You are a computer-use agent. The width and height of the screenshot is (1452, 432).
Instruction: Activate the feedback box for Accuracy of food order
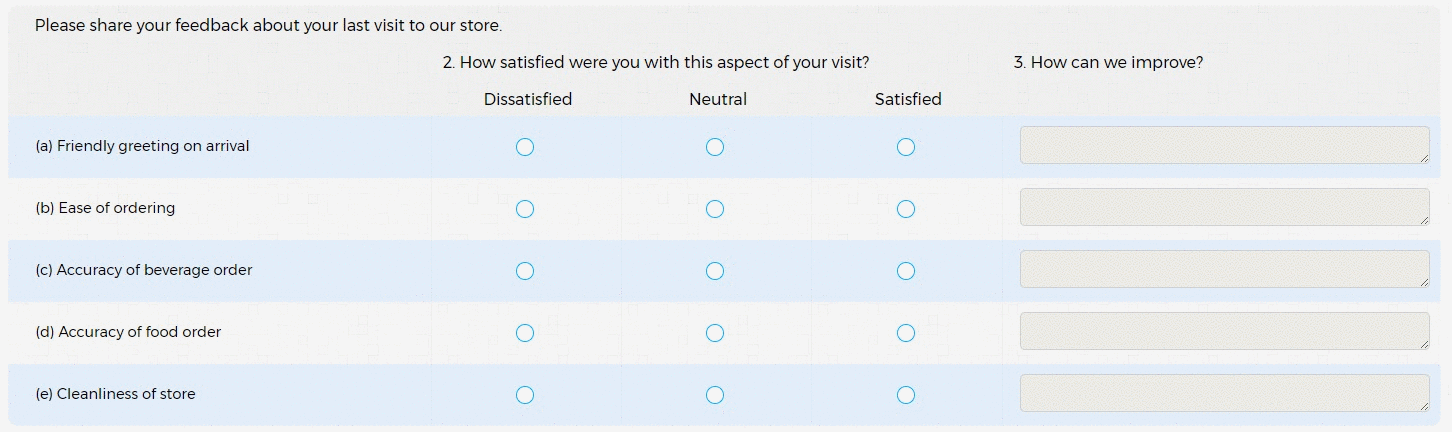pos(1224,331)
